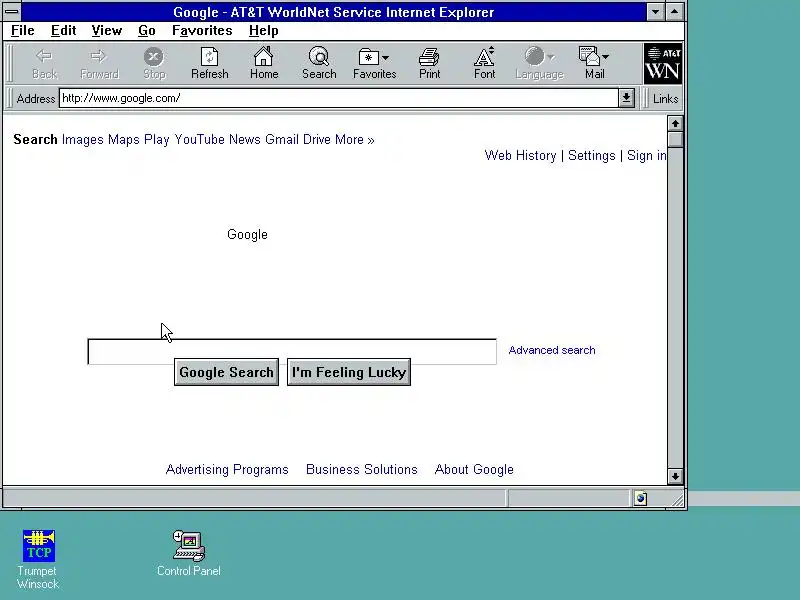Click the Language globe toolbar icon
Screen dimensions: 800x600
[x=534, y=56]
